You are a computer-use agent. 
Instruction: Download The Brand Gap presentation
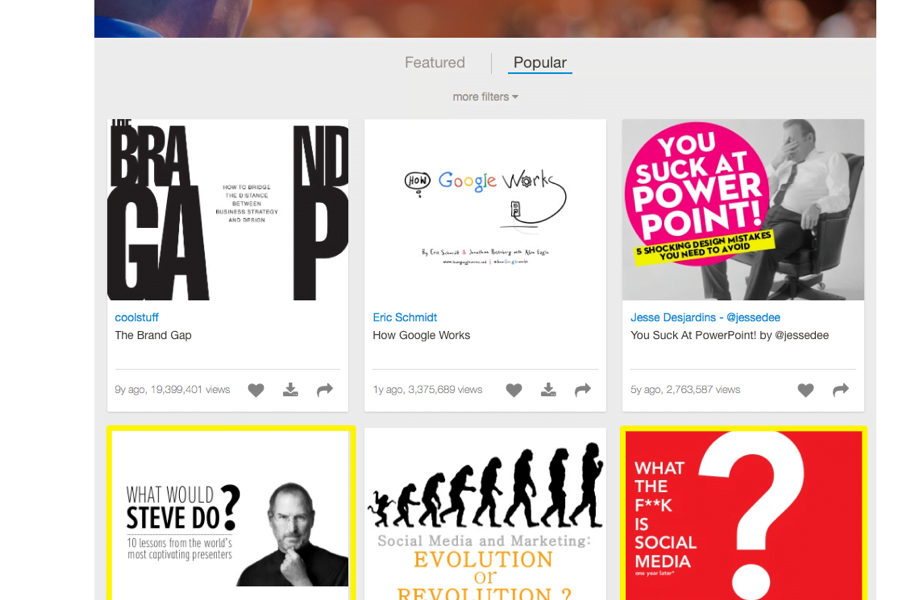click(x=291, y=390)
